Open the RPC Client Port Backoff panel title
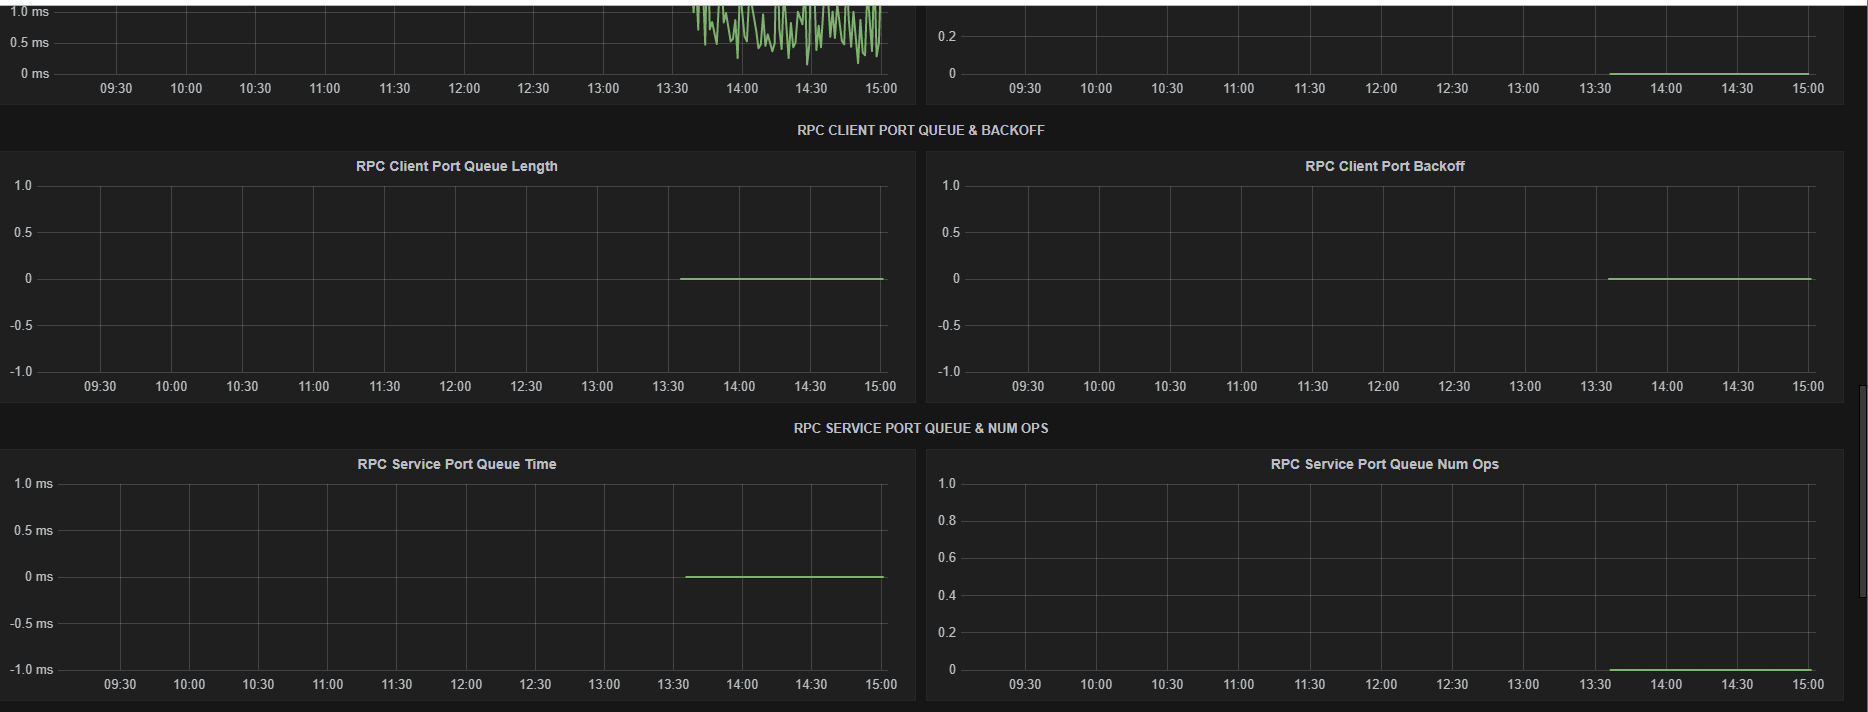Viewport: 1868px width, 712px height. [x=1384, y=166]
